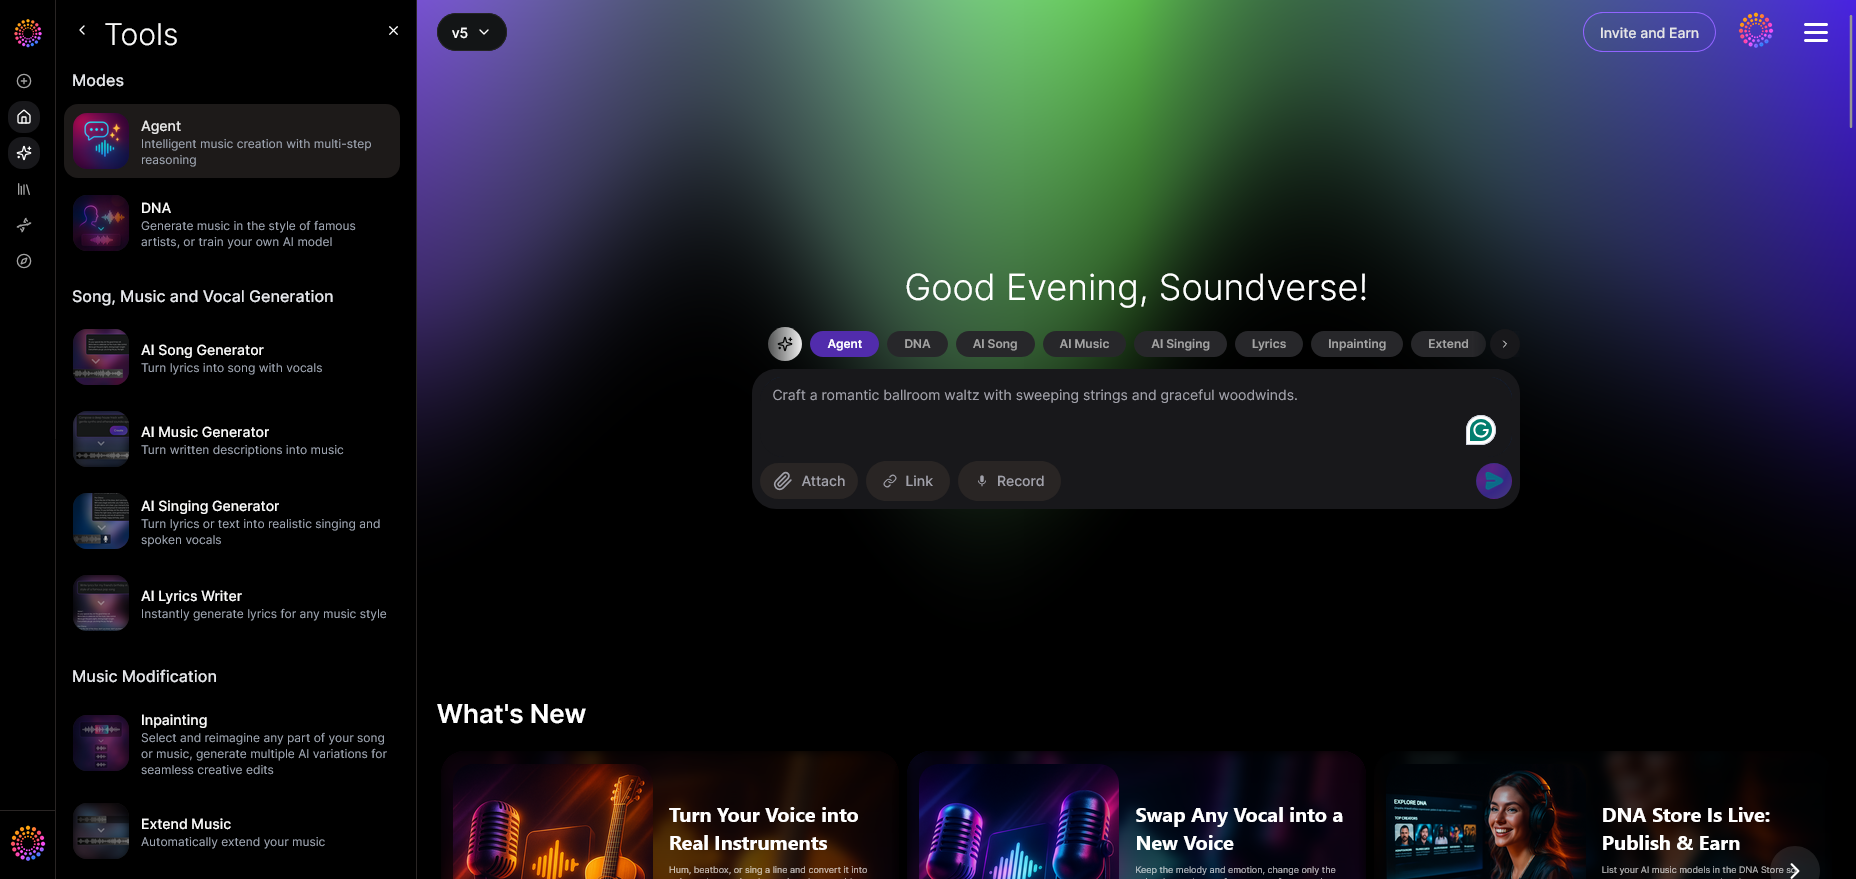Open the Library icon in sidebar
Viewport: 1856px width, 879px height.
tap(24, 189)
